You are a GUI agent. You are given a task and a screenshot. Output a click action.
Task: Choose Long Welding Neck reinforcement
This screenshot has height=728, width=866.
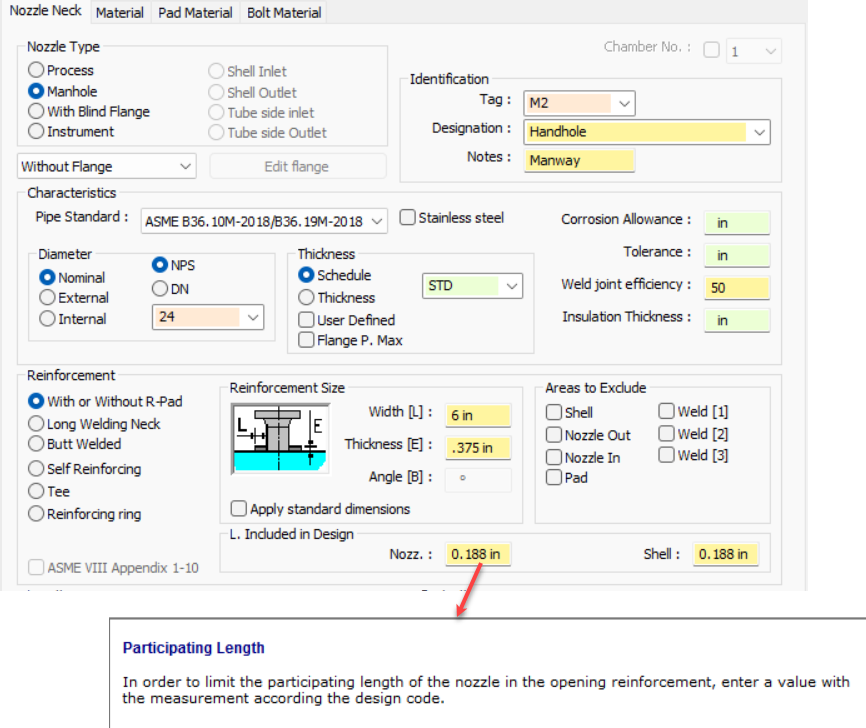(x=94, y=424)
